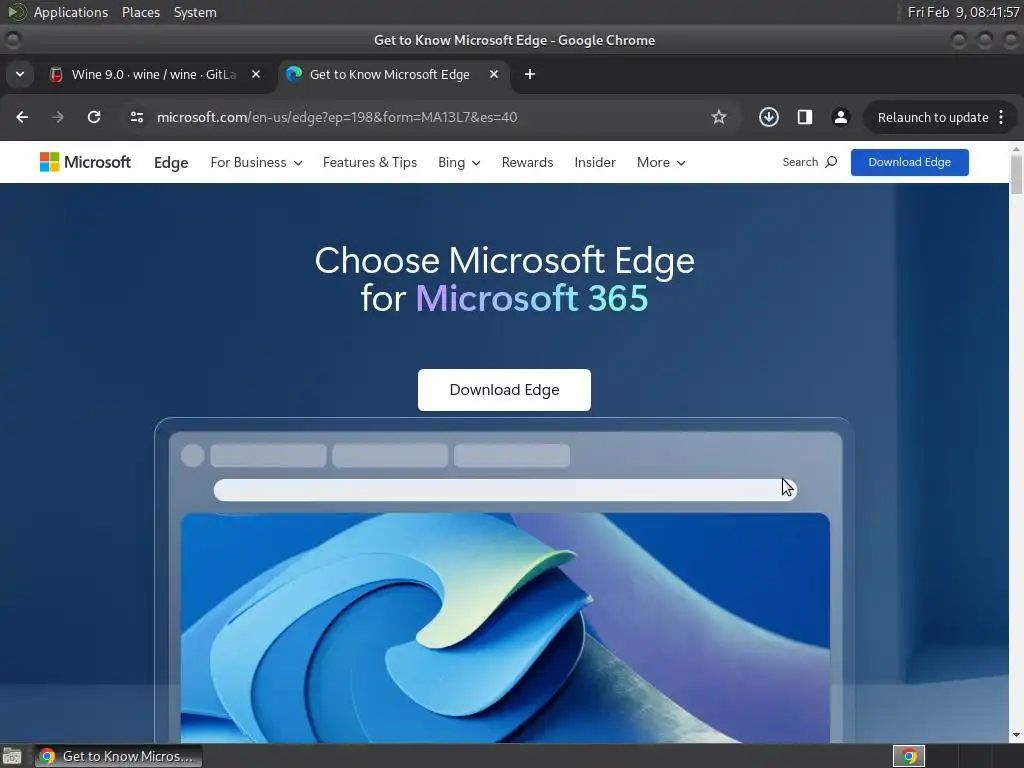
Task: Open Chrome profile icon
Action: point(840,117)
